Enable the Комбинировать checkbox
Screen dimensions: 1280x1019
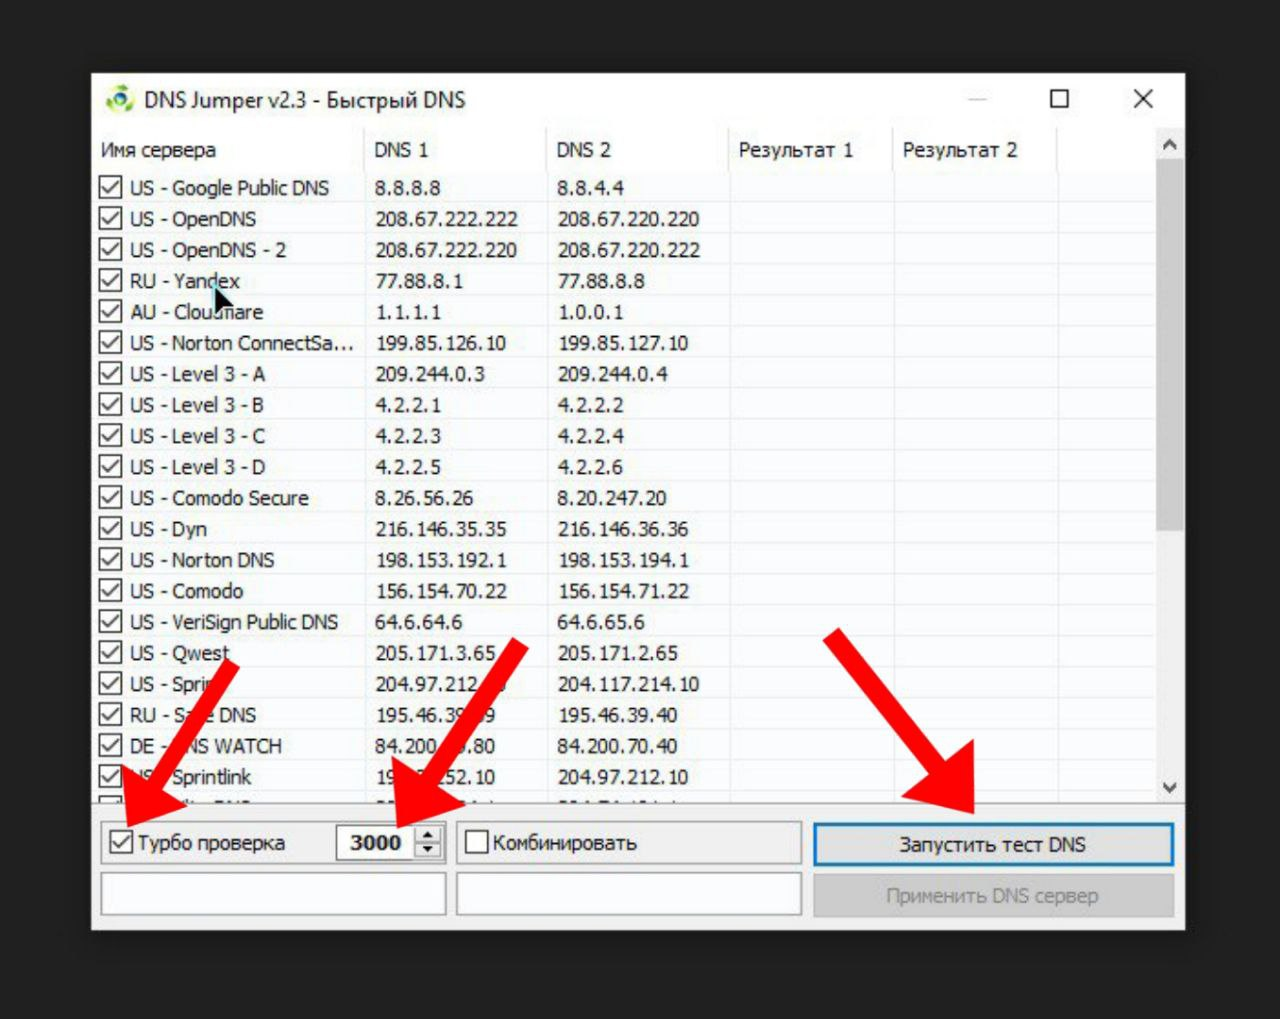pos(477,842)
